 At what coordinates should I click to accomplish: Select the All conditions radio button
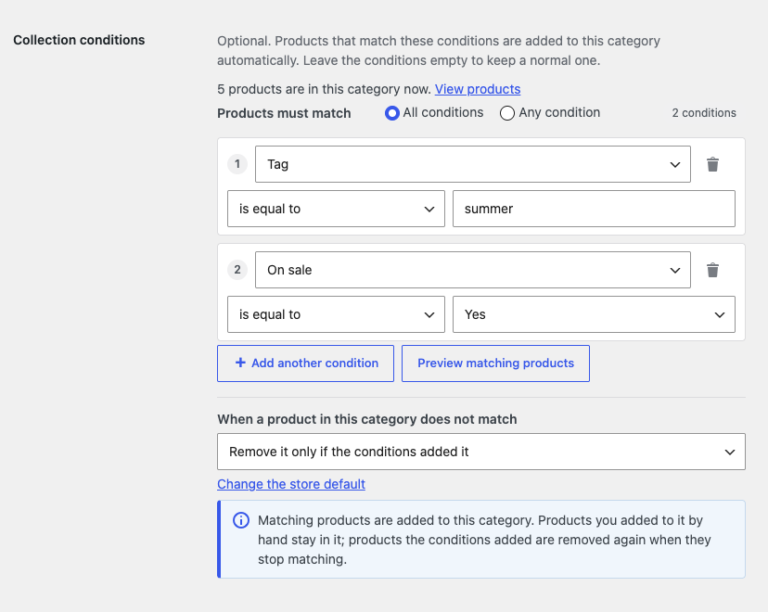(x=392, y=113)
